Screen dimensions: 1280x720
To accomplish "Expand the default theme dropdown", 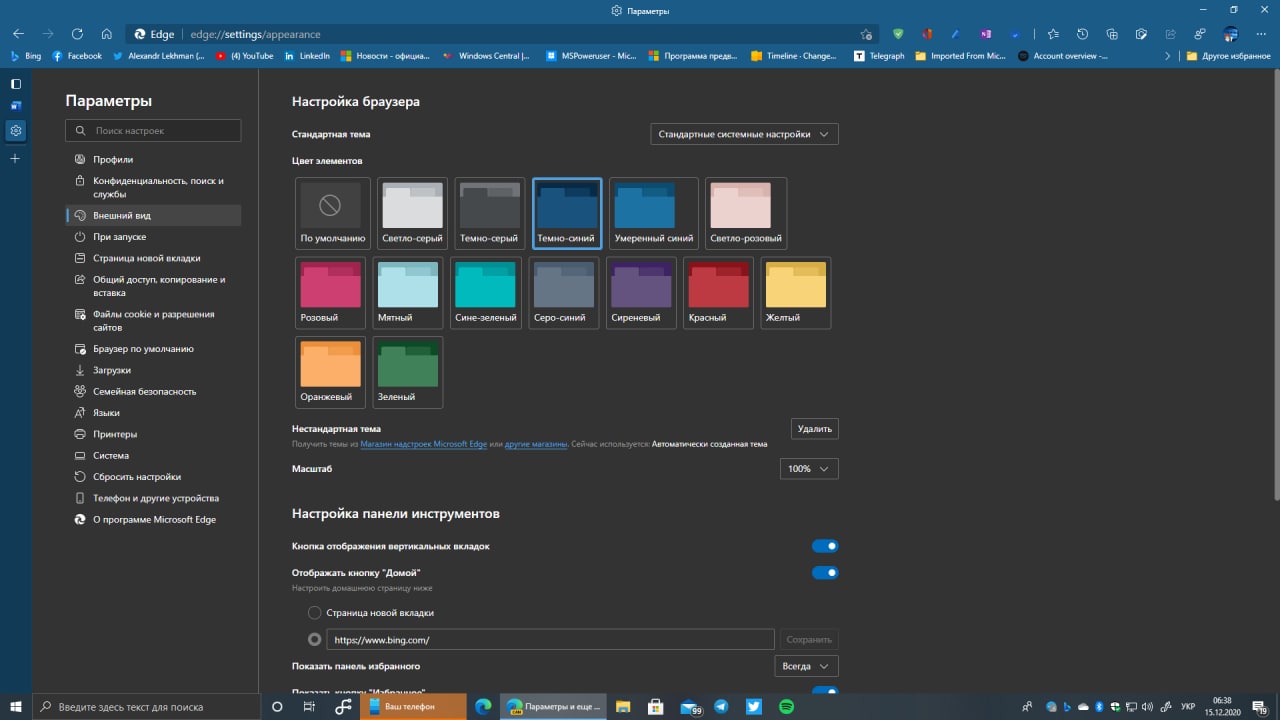I will click(744, 134).
